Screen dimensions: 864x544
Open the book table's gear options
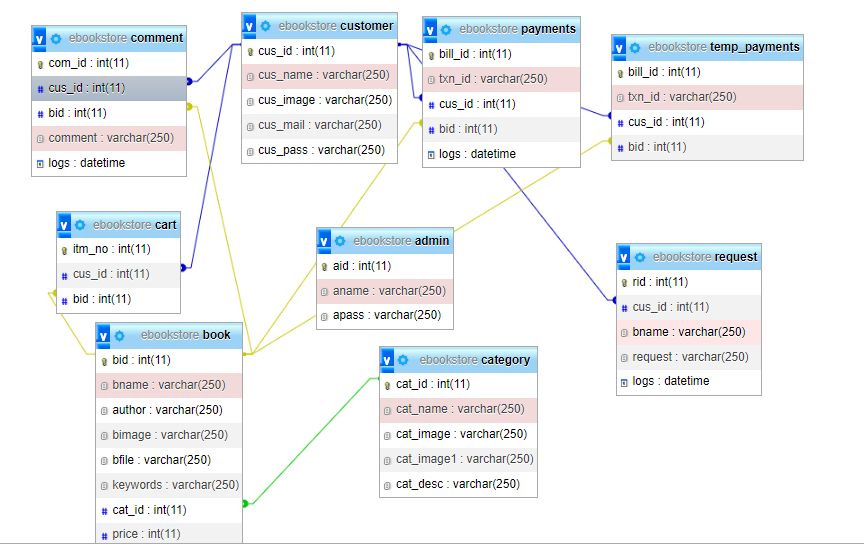[120, 335]
